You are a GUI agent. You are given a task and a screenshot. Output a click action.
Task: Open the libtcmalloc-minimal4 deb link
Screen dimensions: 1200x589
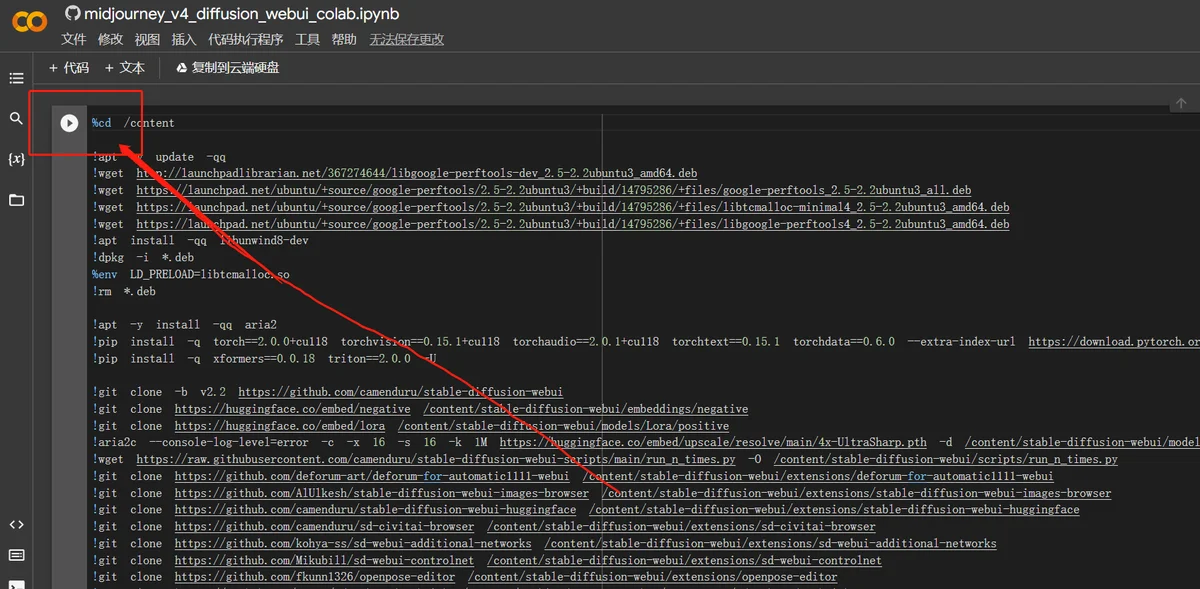click(x=573, y=207)
